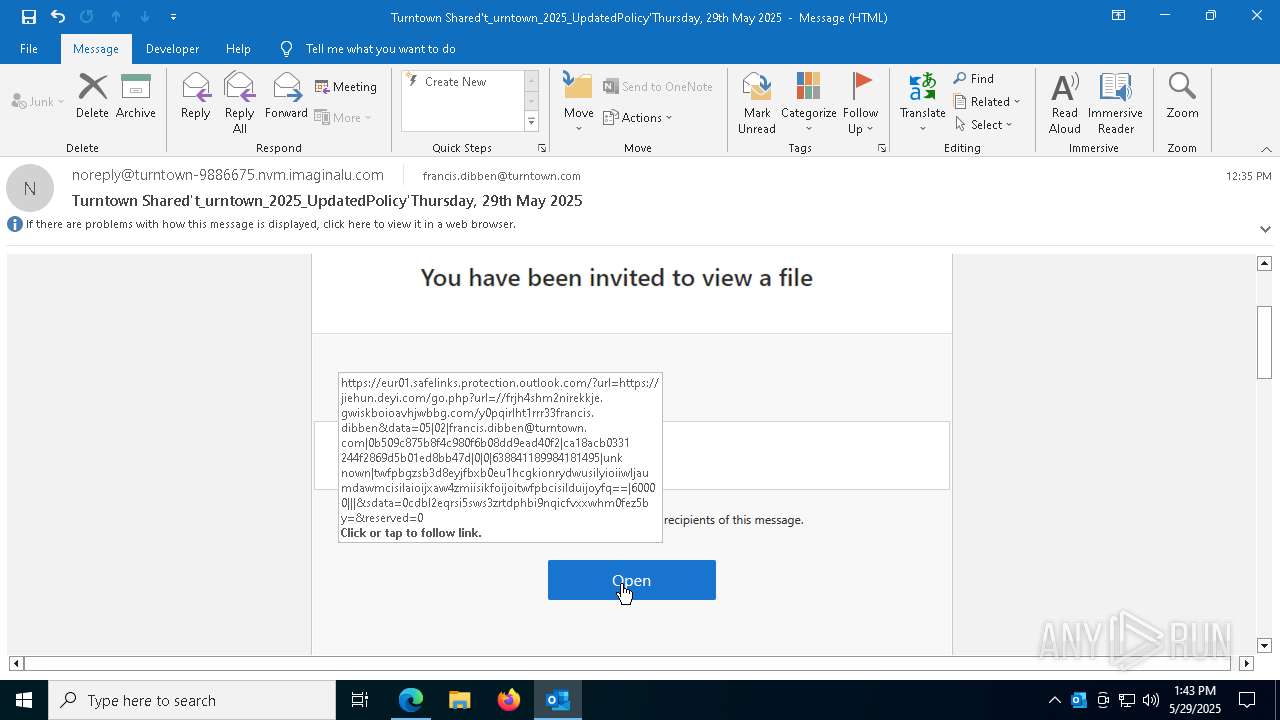Viewport: 1280px width, 720px height.
Task: Click the blue Open button
Action: [x=632, y=580]
